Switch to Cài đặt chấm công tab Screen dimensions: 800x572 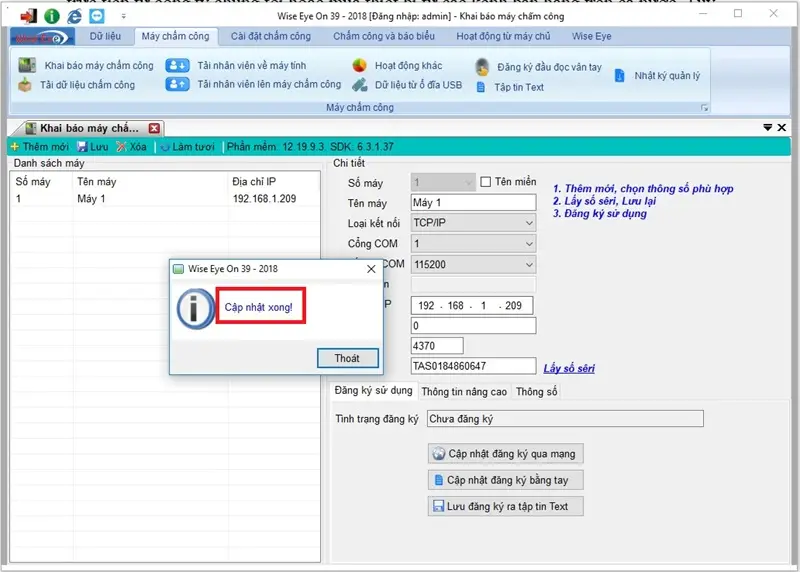pos(271,36)
